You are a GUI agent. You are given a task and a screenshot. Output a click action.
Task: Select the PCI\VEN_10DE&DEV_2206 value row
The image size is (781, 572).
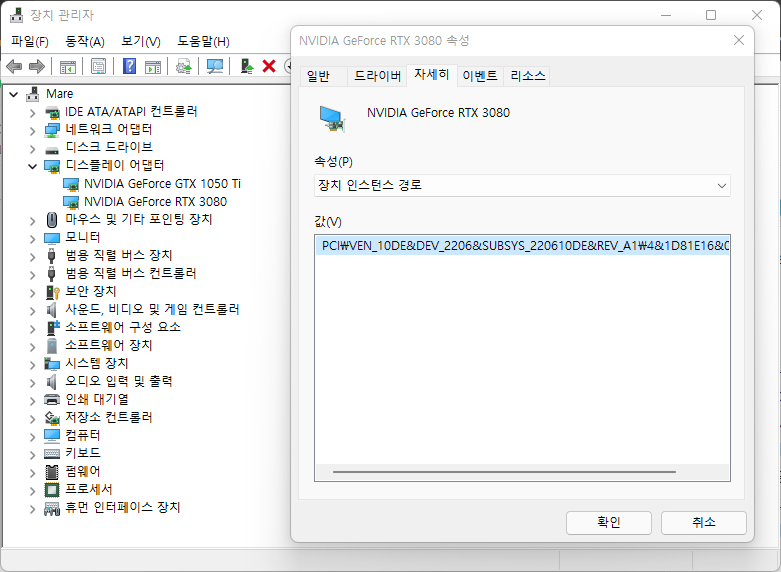point(522,246)
